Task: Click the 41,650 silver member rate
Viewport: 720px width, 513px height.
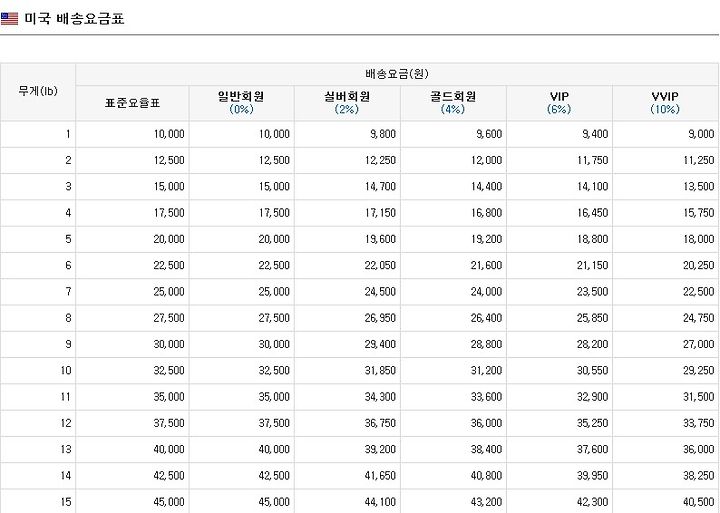Action: pos(380,476)
